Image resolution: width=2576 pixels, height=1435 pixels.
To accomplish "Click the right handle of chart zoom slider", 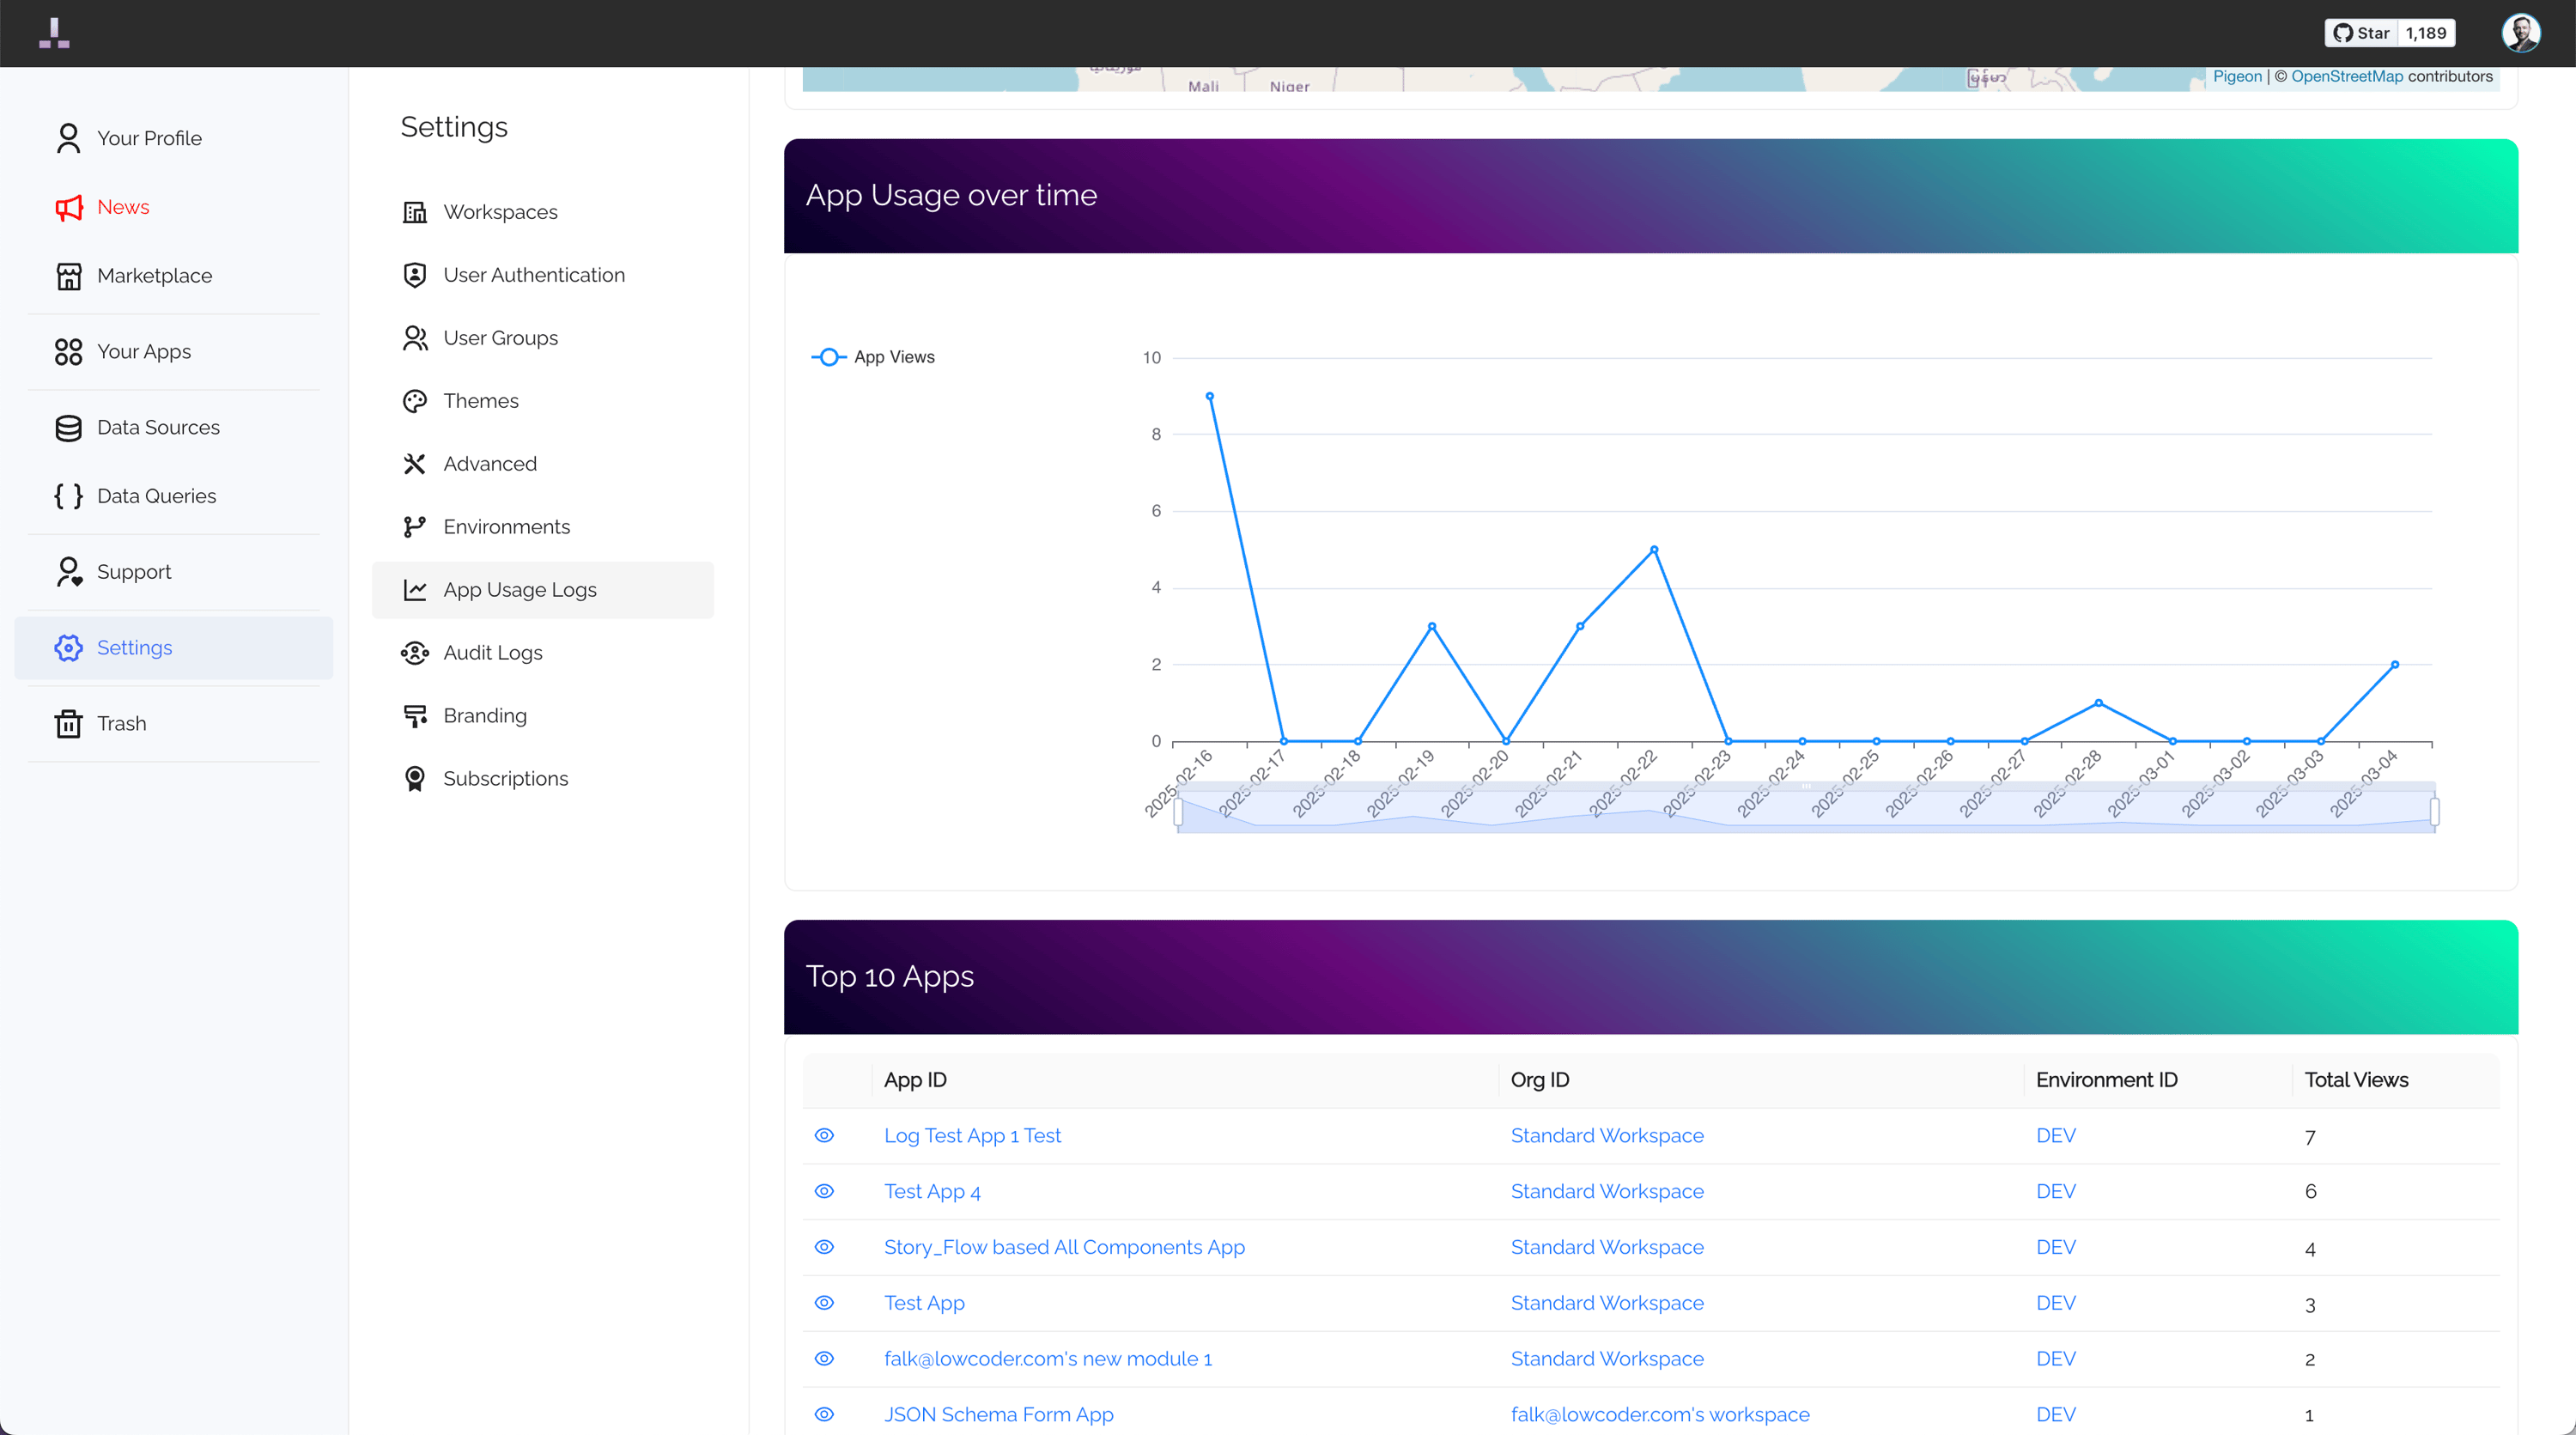I will (2434, 811).
